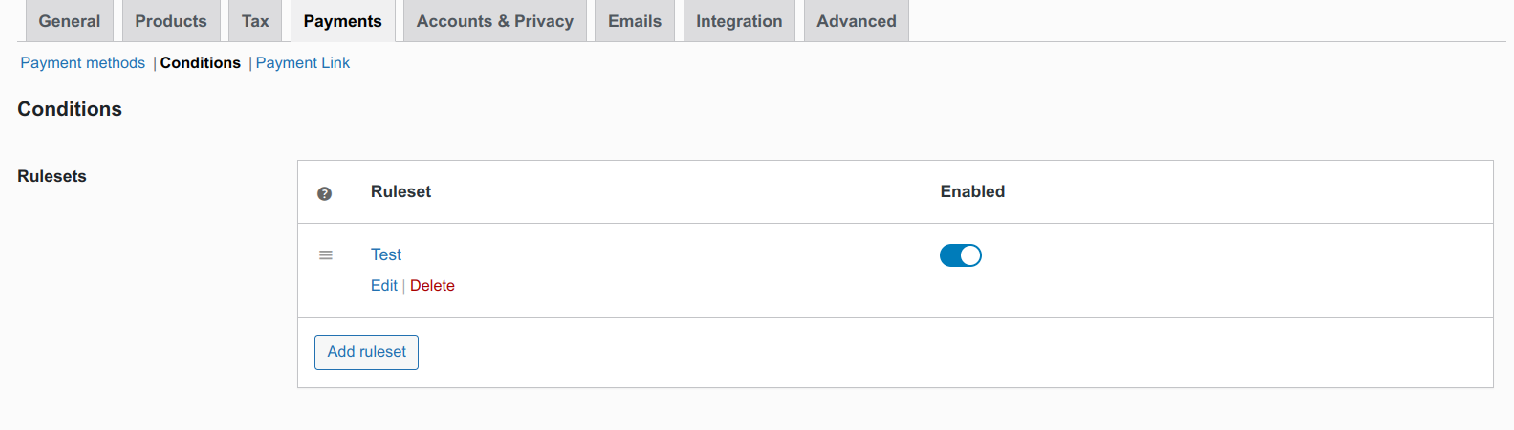Open the General settings tab
This screenshot has width=1514, height=430.
click(69, 21)
